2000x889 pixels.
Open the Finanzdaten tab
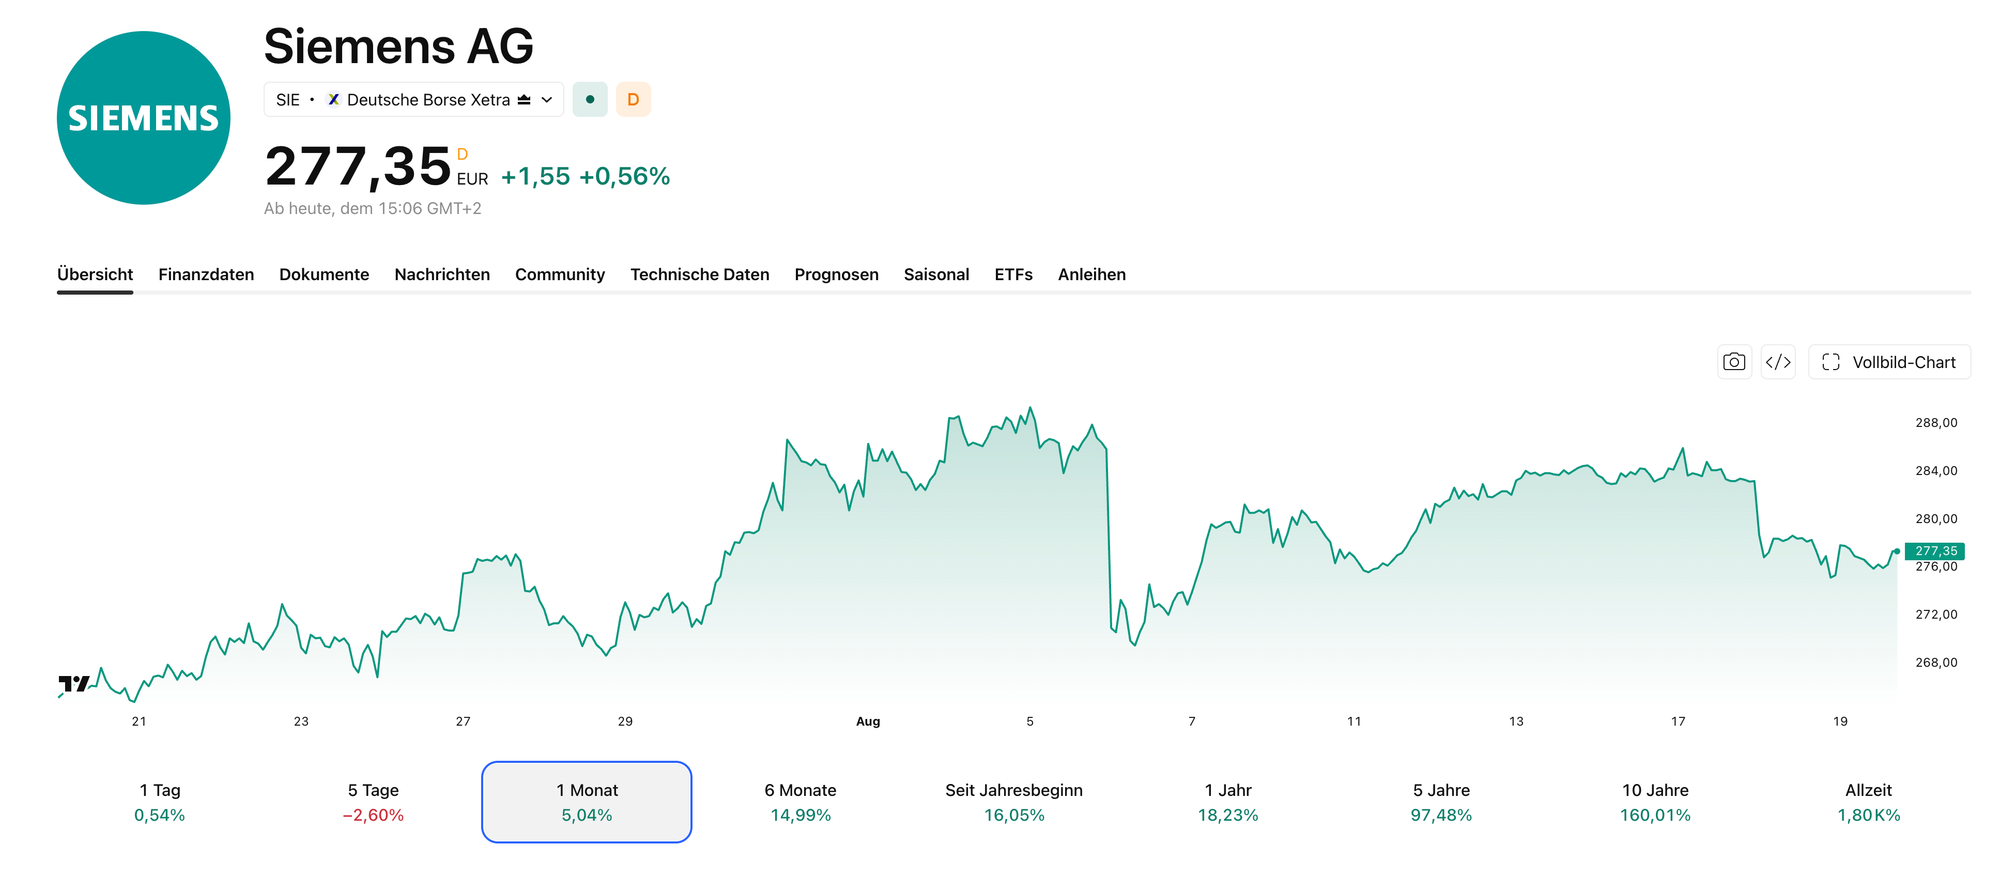(206, 274)
